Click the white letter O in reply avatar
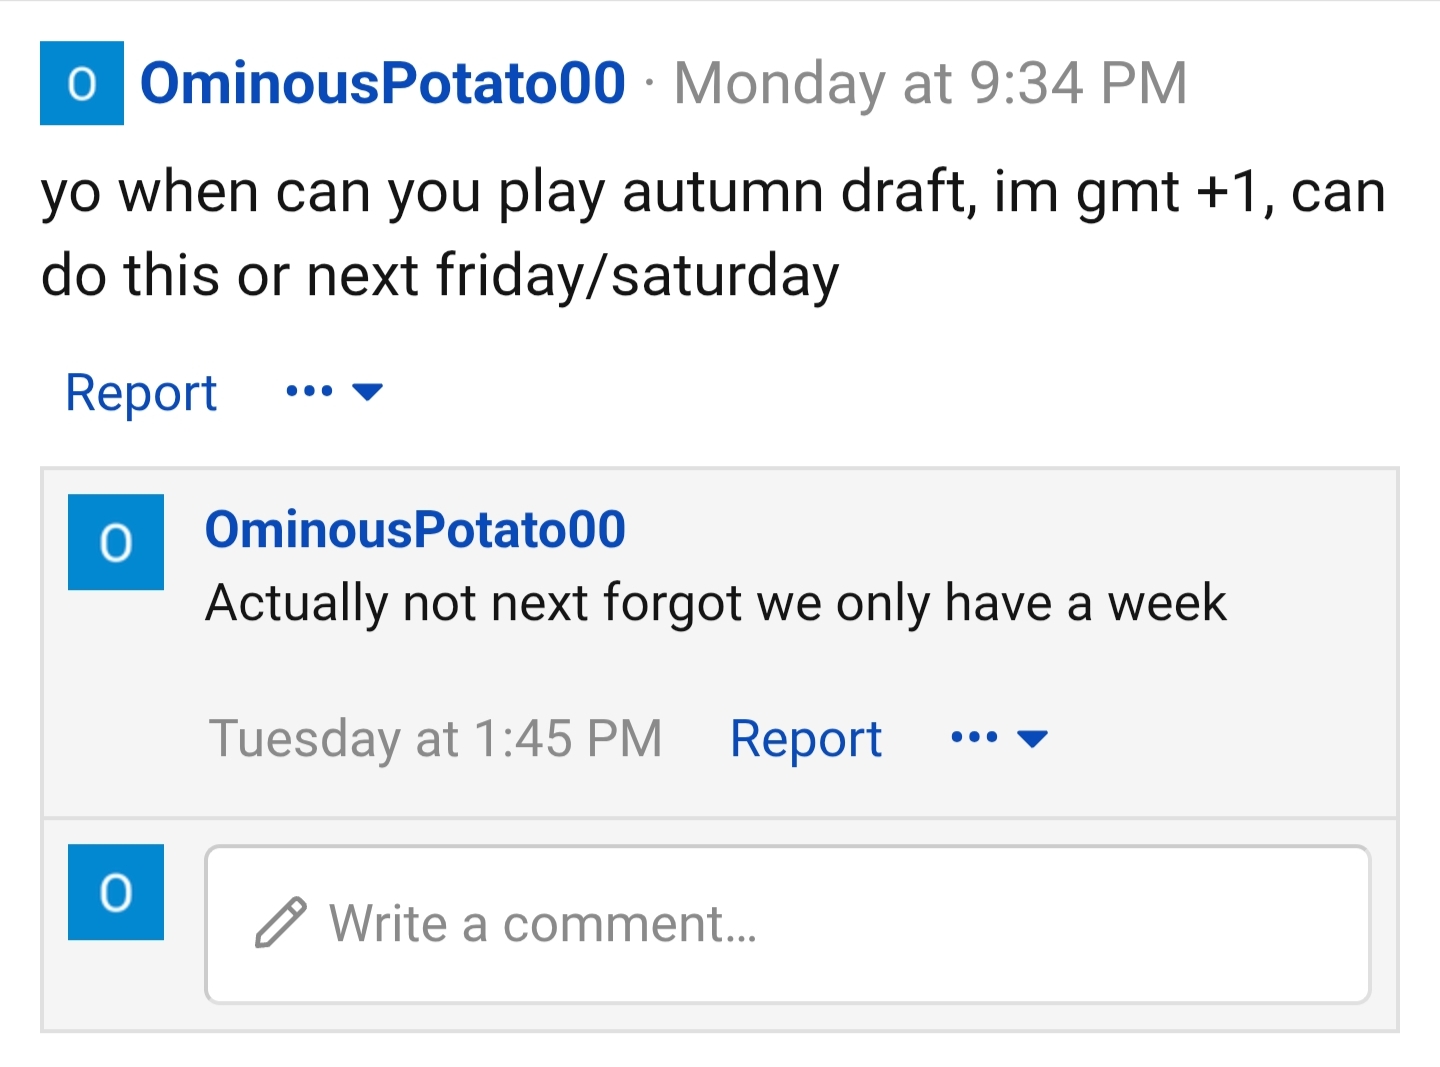The image size is (1440, 1067). click(x=116, y=543)
